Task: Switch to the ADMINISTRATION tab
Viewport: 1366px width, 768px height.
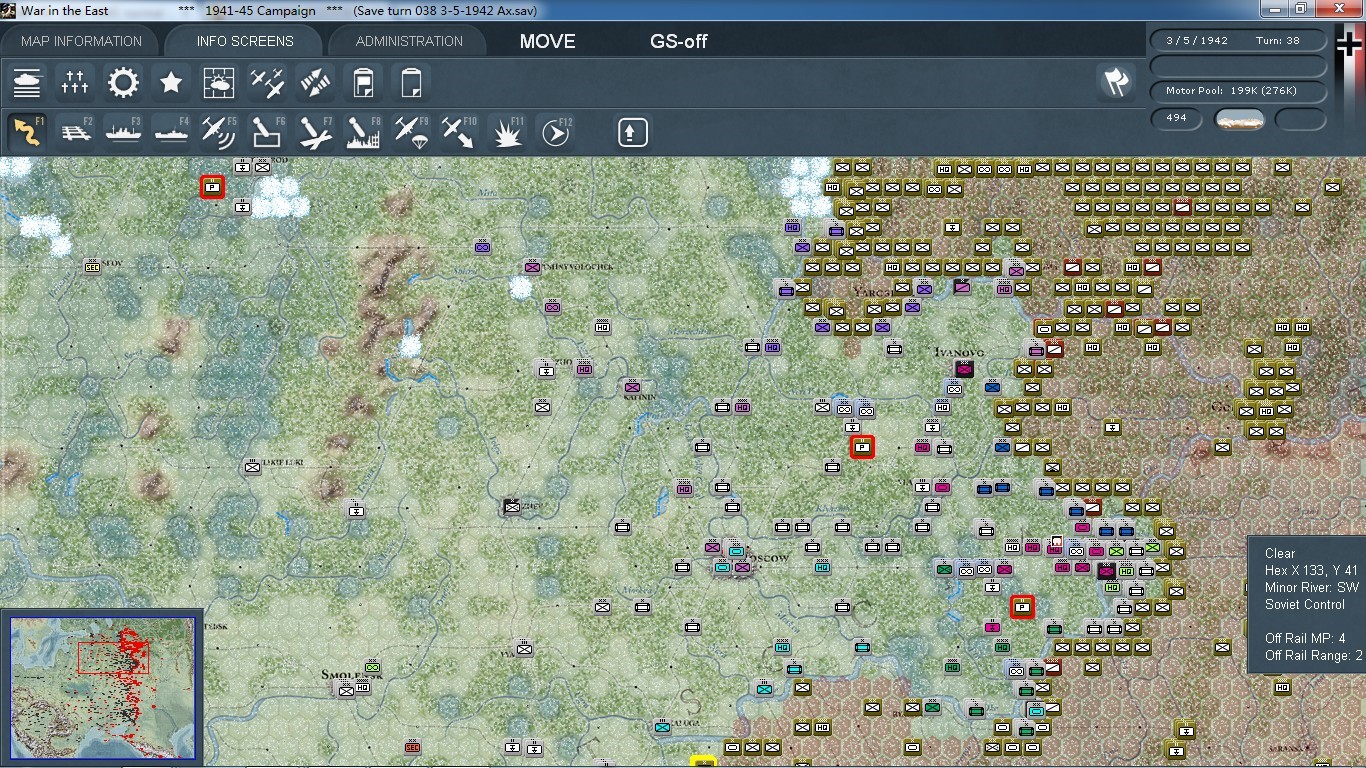Action: pyautogui.click(x=409, y=41)
